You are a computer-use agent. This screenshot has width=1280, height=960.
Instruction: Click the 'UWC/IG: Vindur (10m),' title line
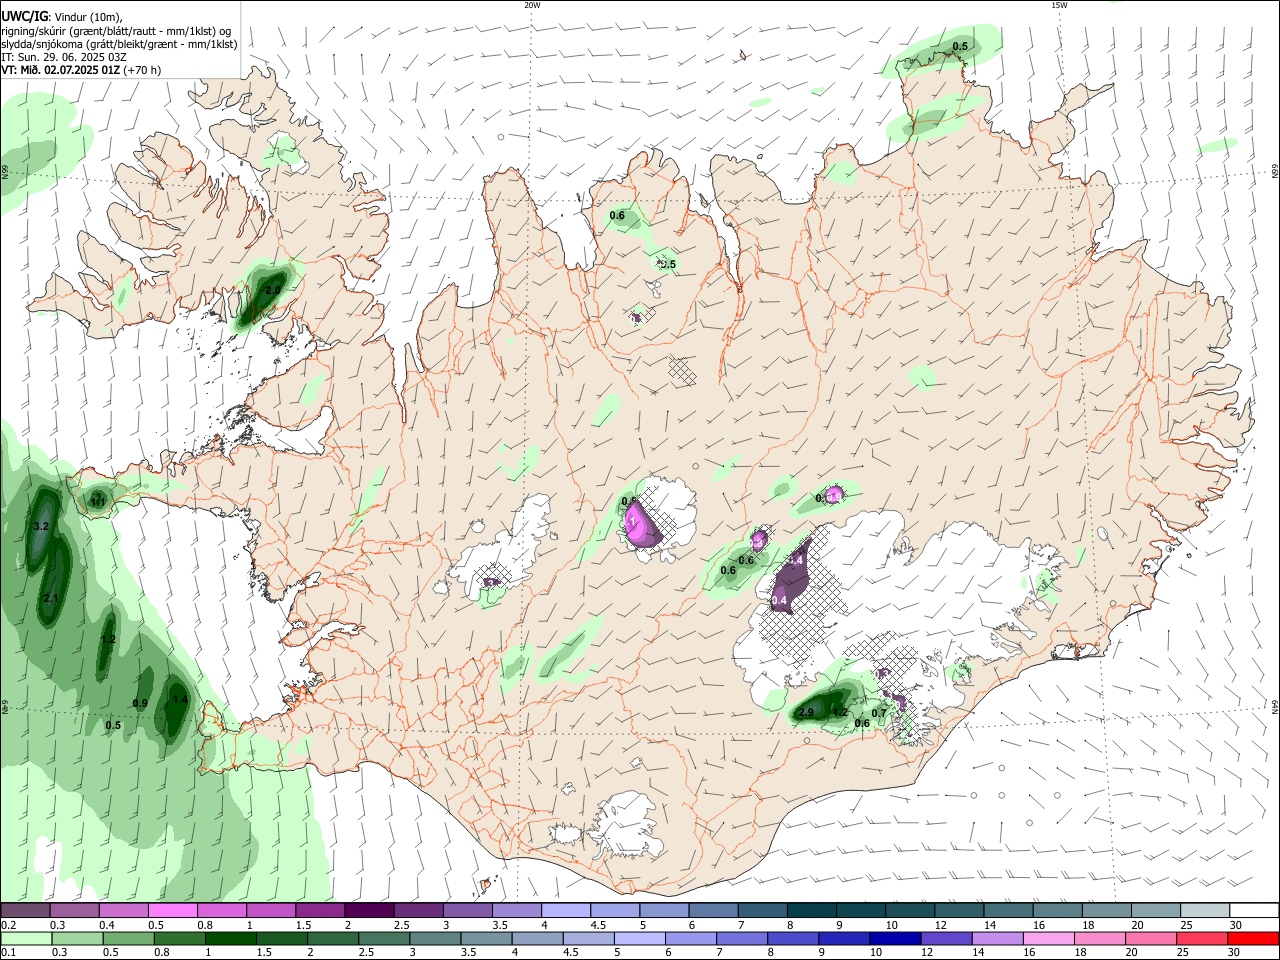point(62,16)
